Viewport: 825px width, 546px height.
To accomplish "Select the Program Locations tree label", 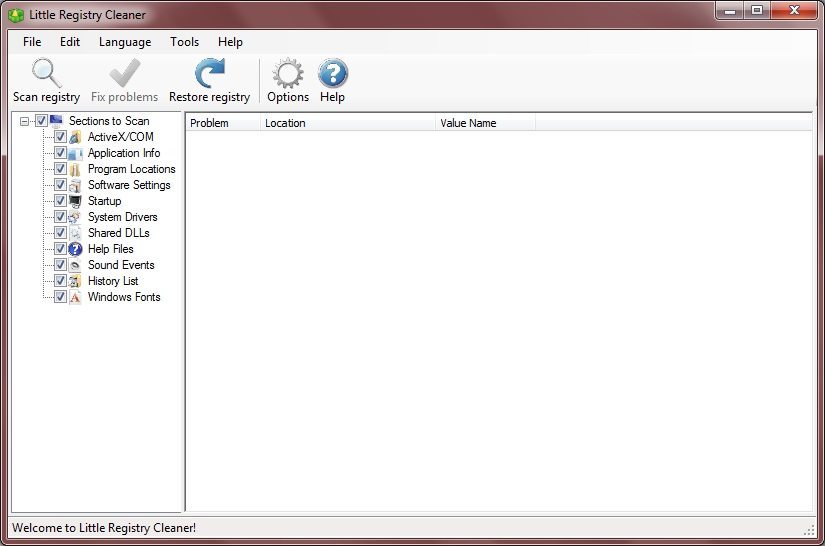I will coord(132,169).
